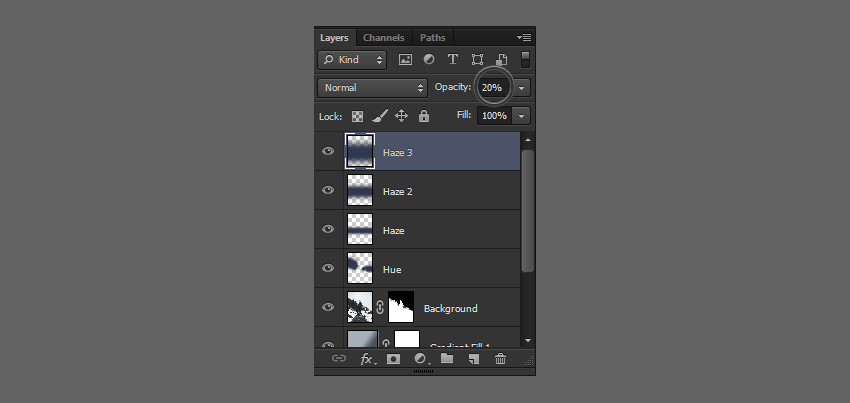
Task: Select the Haze 2 layer thumbnail
Action: coord(360,190)
